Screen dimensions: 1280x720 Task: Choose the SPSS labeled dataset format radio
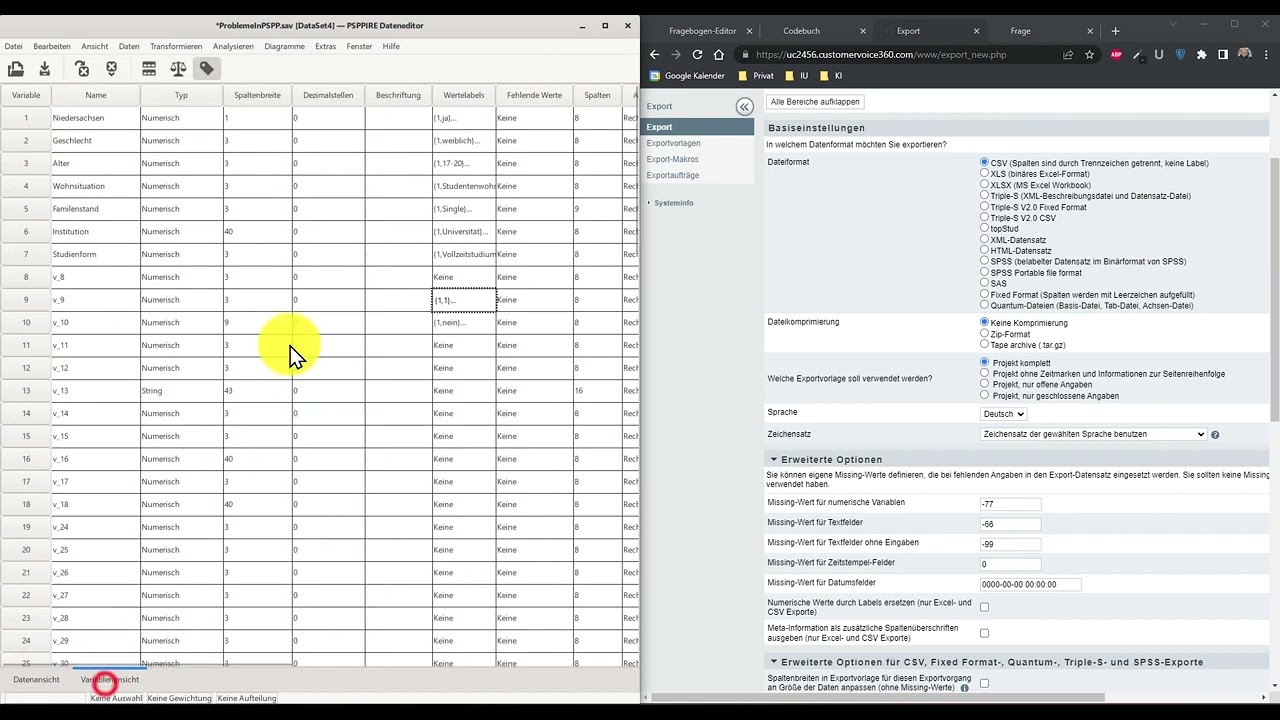[x=985, y=261]
